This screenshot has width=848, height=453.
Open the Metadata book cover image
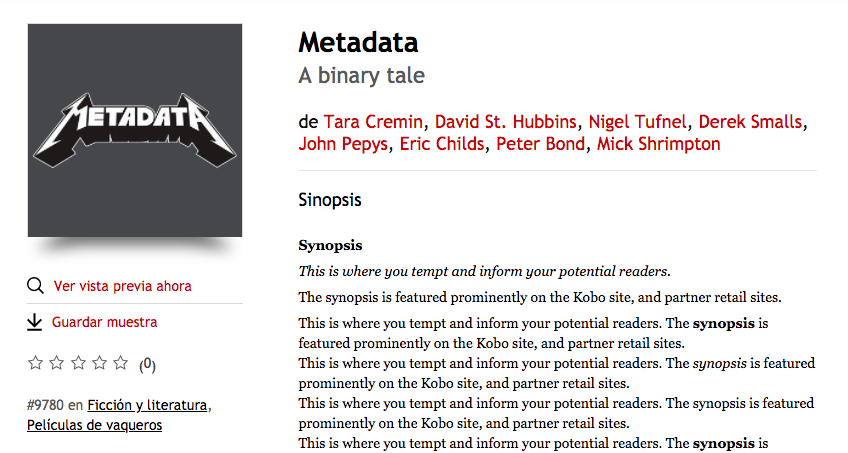(135, 130)
